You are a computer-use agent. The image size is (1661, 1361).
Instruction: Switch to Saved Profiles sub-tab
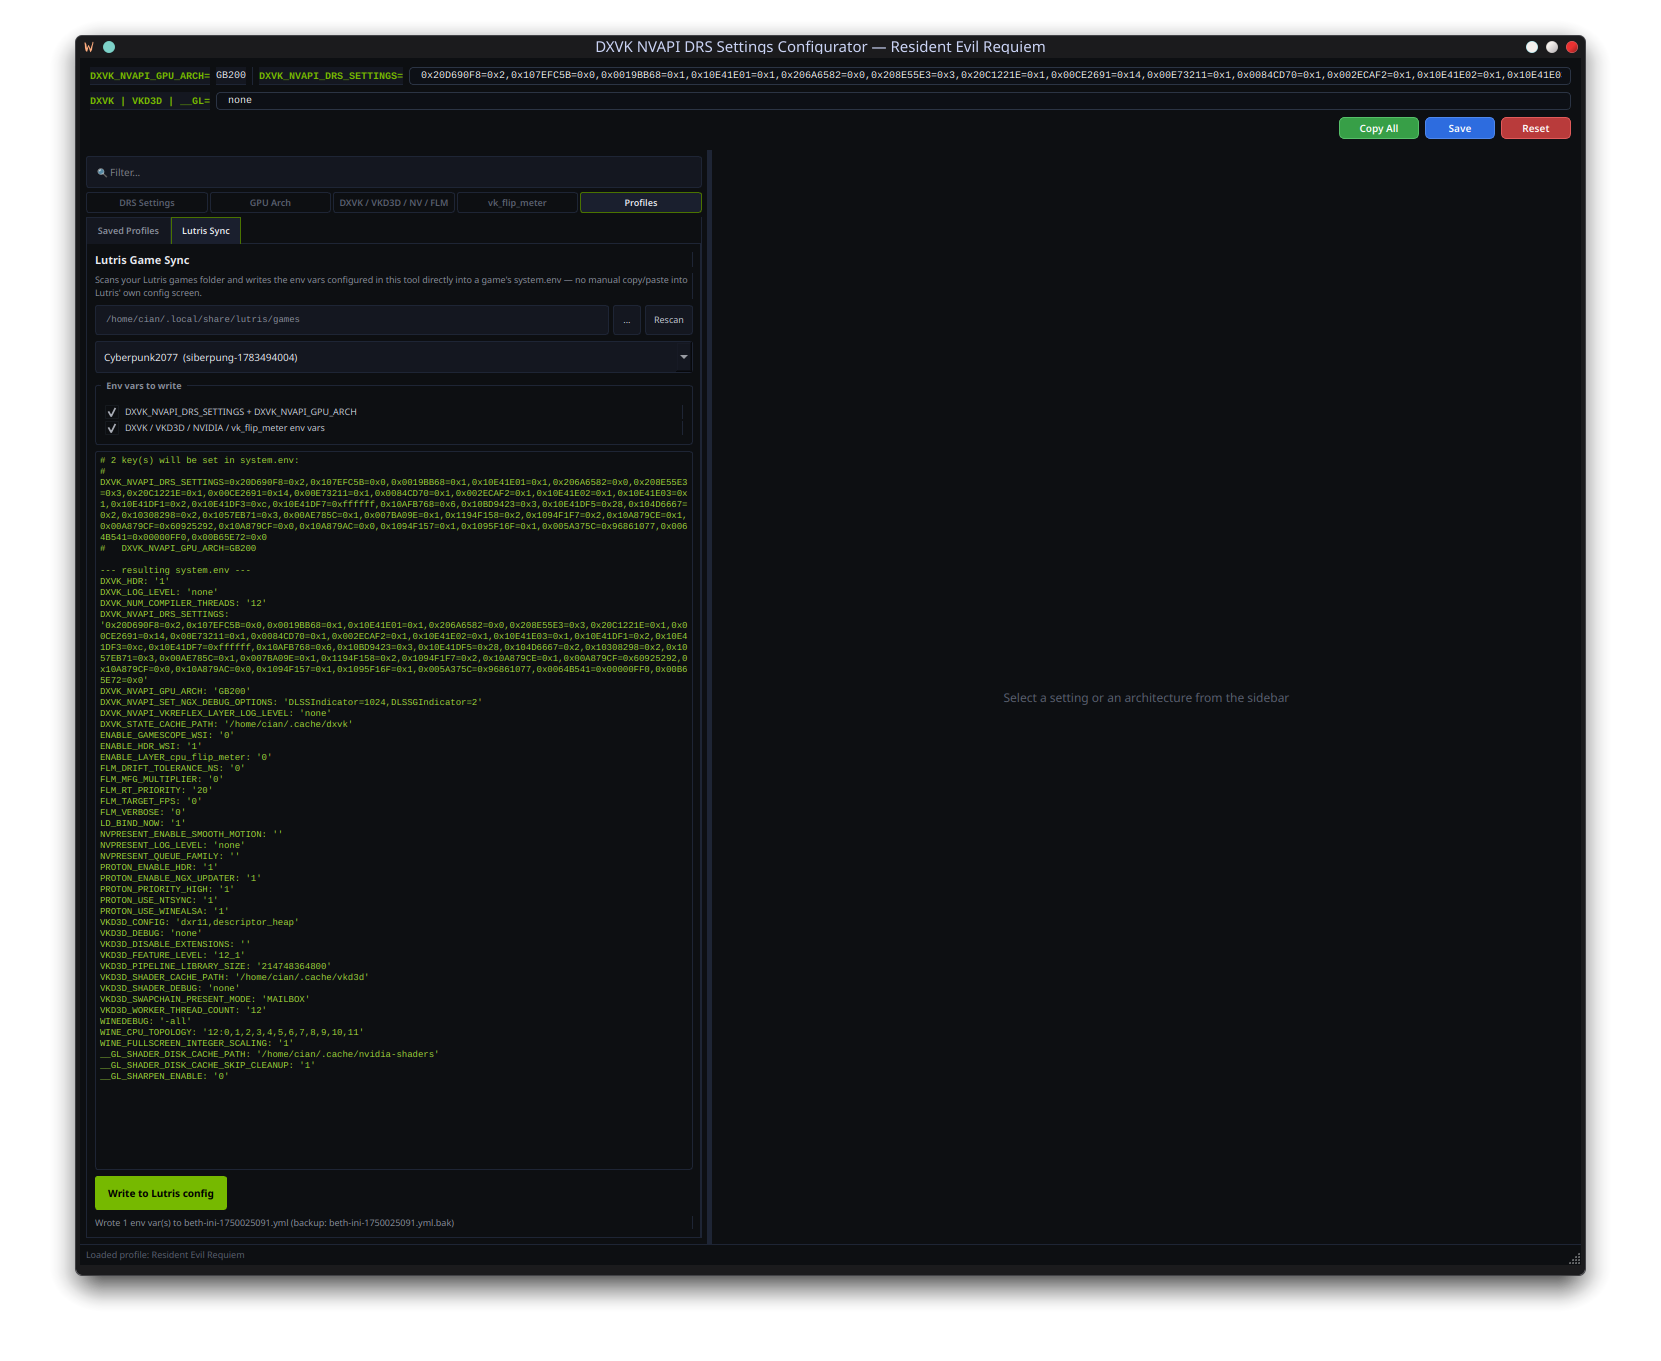128,231
